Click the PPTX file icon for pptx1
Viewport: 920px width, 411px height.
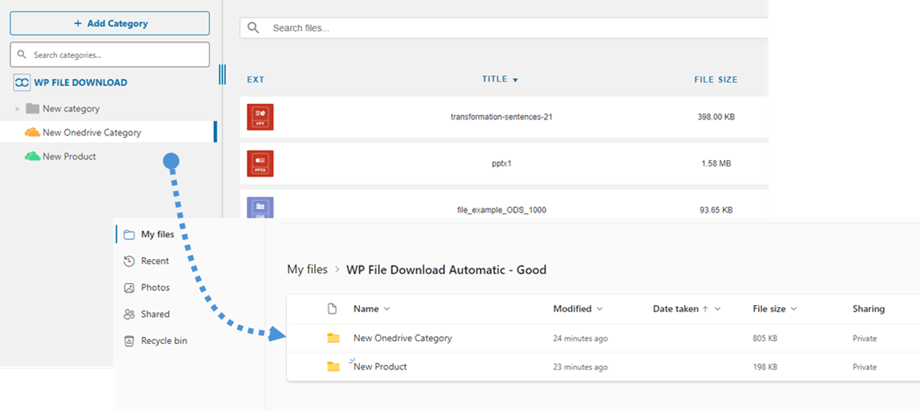(260, 163)
